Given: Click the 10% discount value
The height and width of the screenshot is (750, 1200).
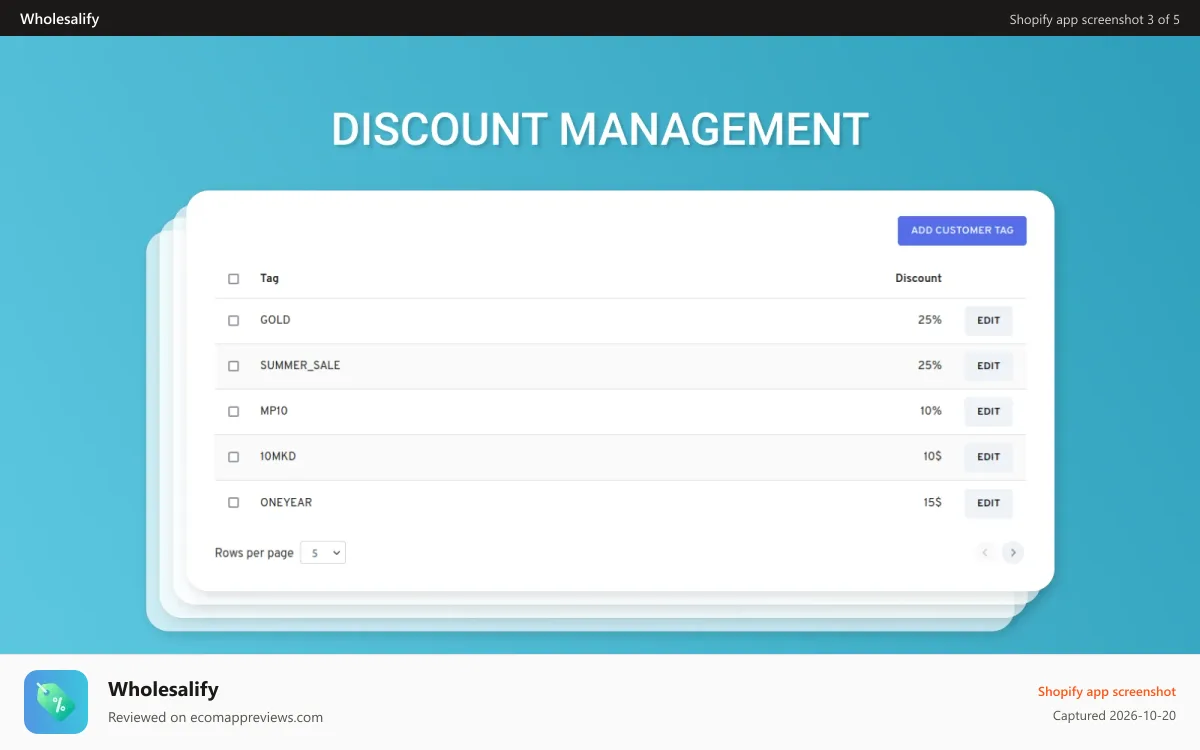Looking at the screenshot, I should pos(931,411).
